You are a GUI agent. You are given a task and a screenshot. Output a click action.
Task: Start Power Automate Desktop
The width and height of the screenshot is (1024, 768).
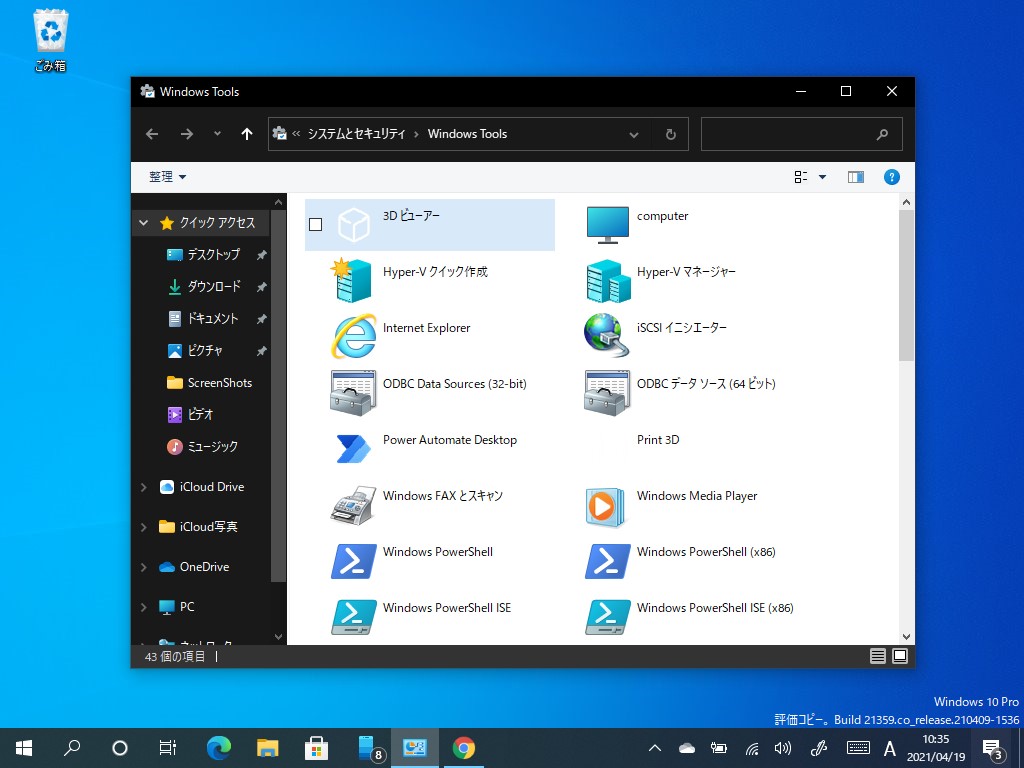[450, 439]
